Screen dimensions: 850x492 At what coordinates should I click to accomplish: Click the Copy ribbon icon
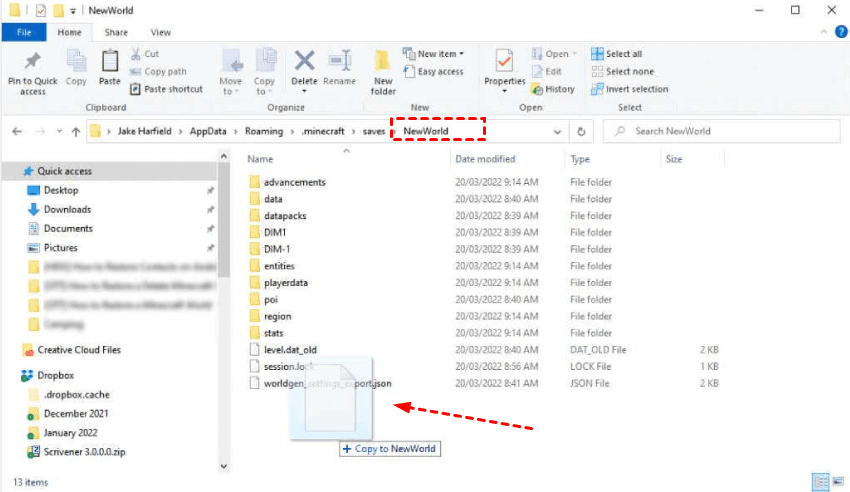[76, 61]
